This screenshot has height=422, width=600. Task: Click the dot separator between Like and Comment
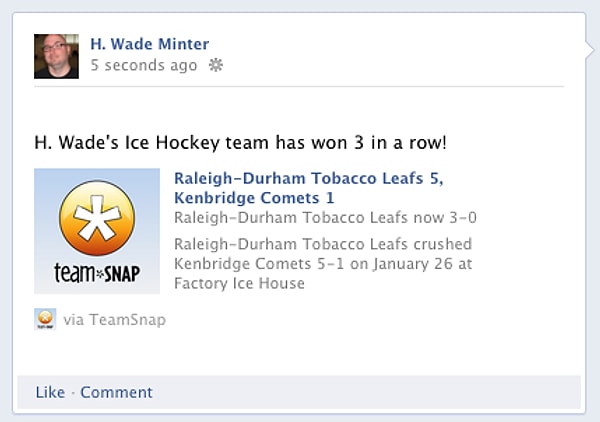[x=73, y=392]
